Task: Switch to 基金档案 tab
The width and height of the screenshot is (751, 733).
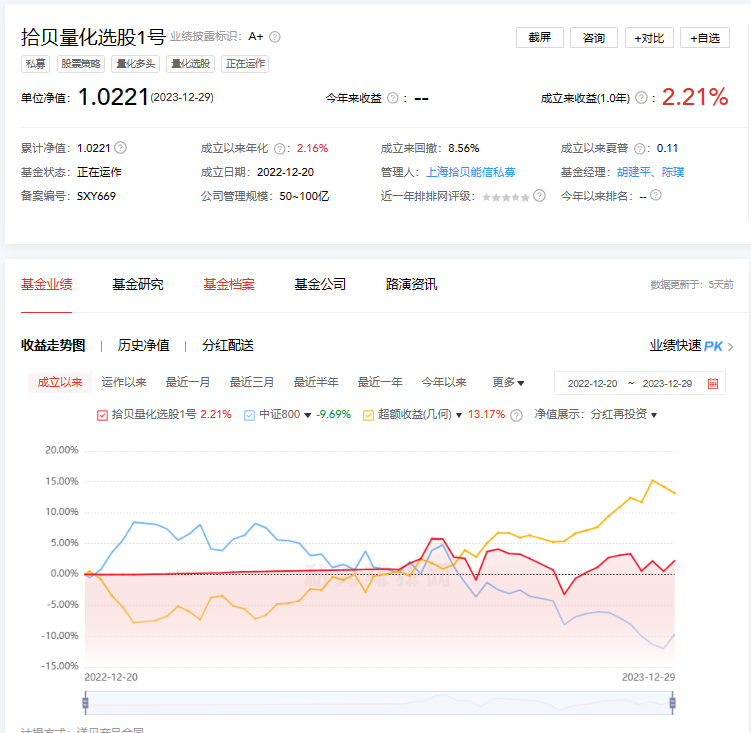Action: [x=229, y=284]
